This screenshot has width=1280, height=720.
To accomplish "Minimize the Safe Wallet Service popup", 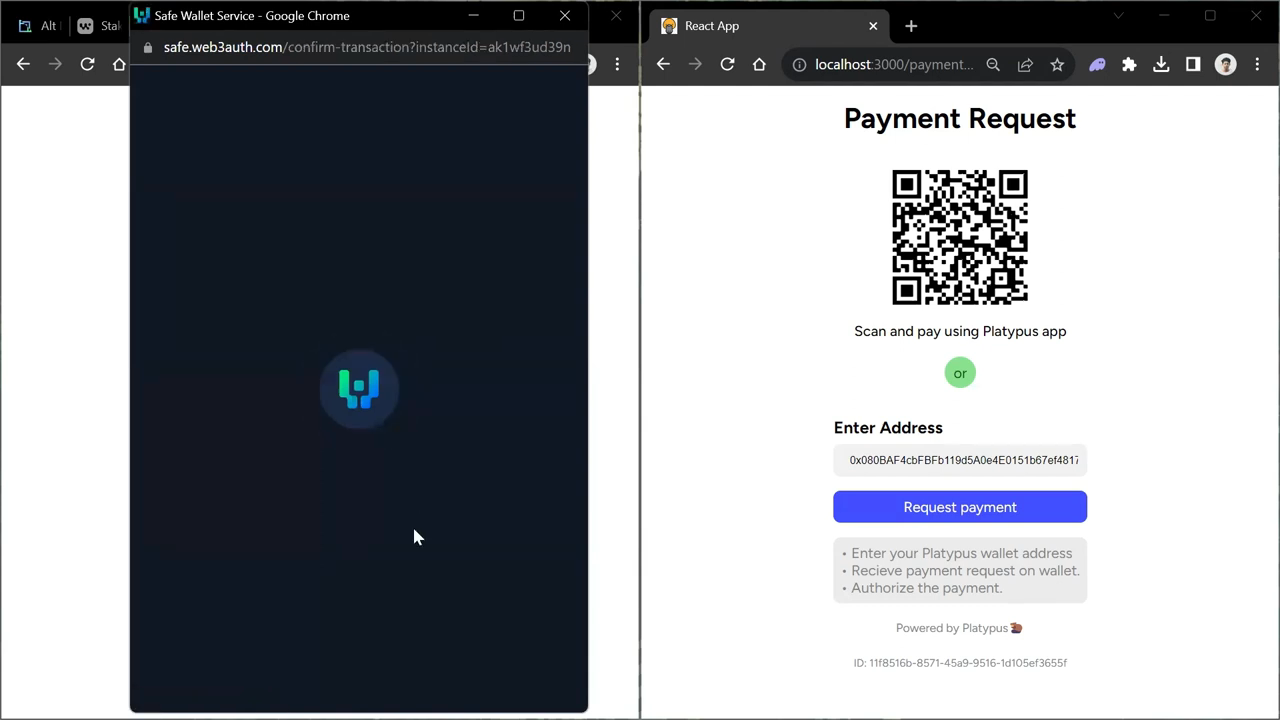I will 474,15.
